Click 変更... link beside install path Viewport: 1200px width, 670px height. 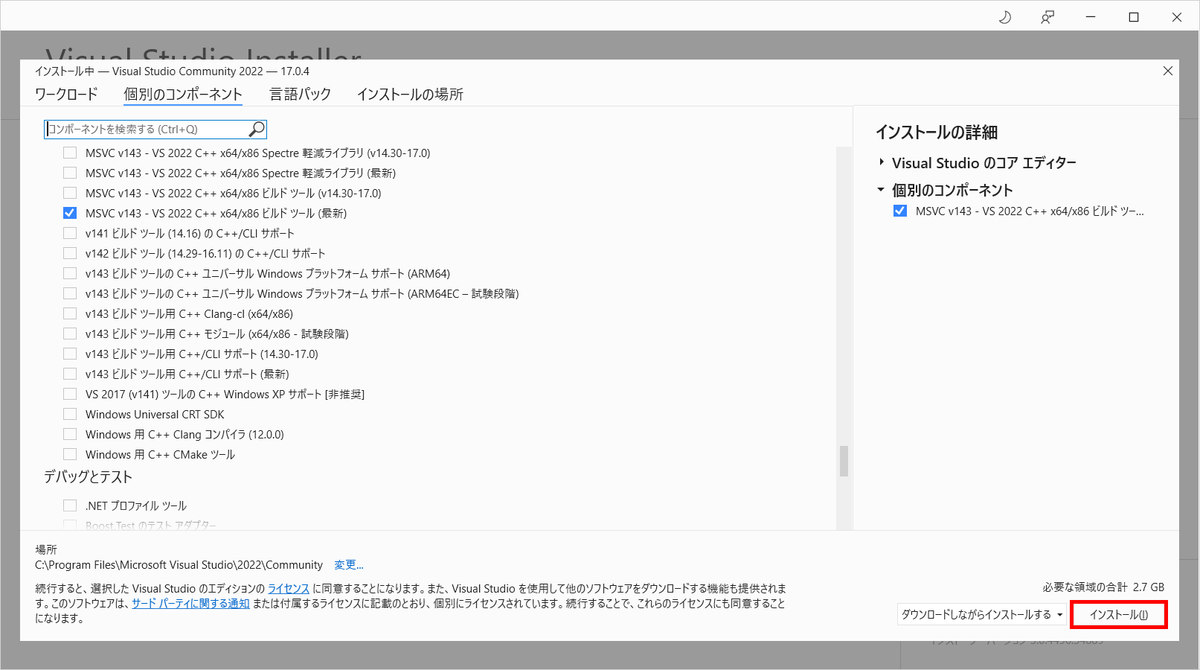(348, 565)
